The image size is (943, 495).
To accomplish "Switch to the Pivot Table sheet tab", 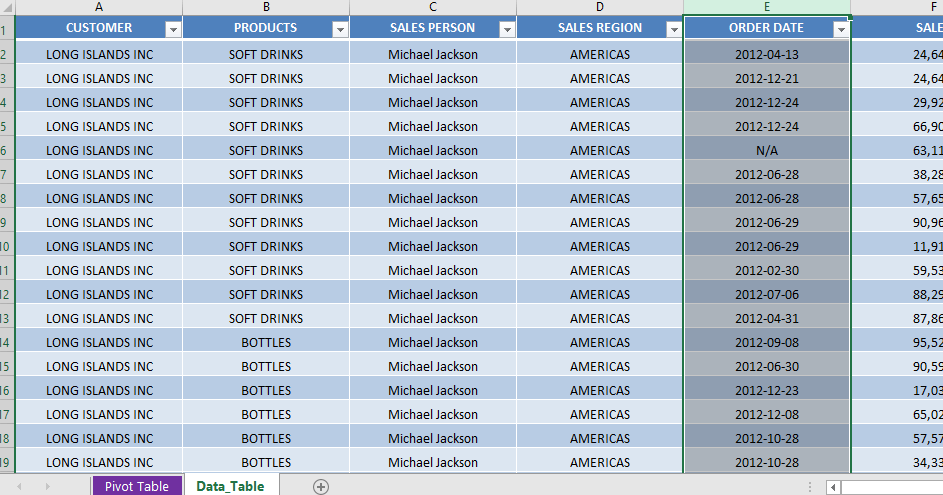I will coord(137,486).
